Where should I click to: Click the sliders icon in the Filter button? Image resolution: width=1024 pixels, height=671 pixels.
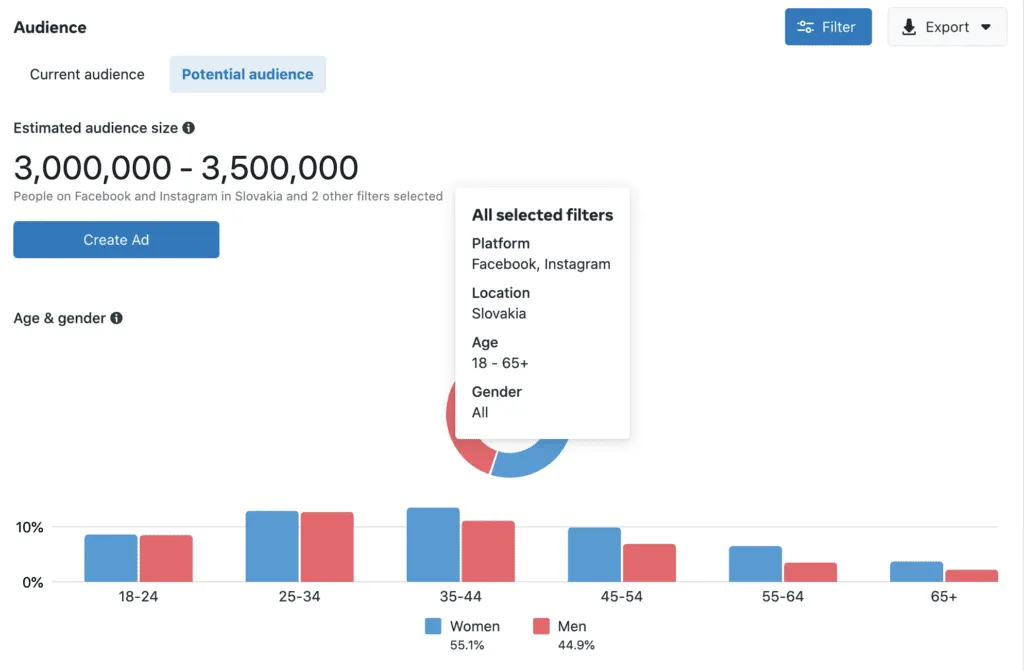[804, 27]
